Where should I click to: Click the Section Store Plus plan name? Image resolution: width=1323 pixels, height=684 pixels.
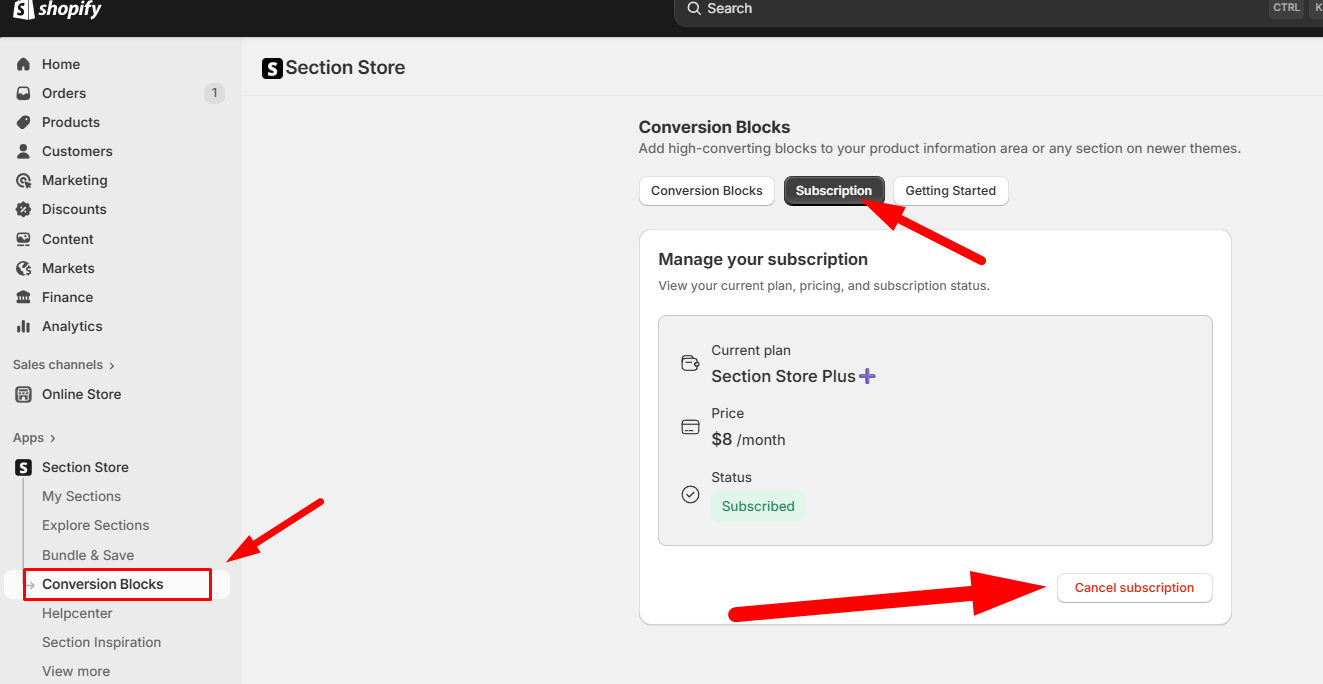(x=783, y=376)
